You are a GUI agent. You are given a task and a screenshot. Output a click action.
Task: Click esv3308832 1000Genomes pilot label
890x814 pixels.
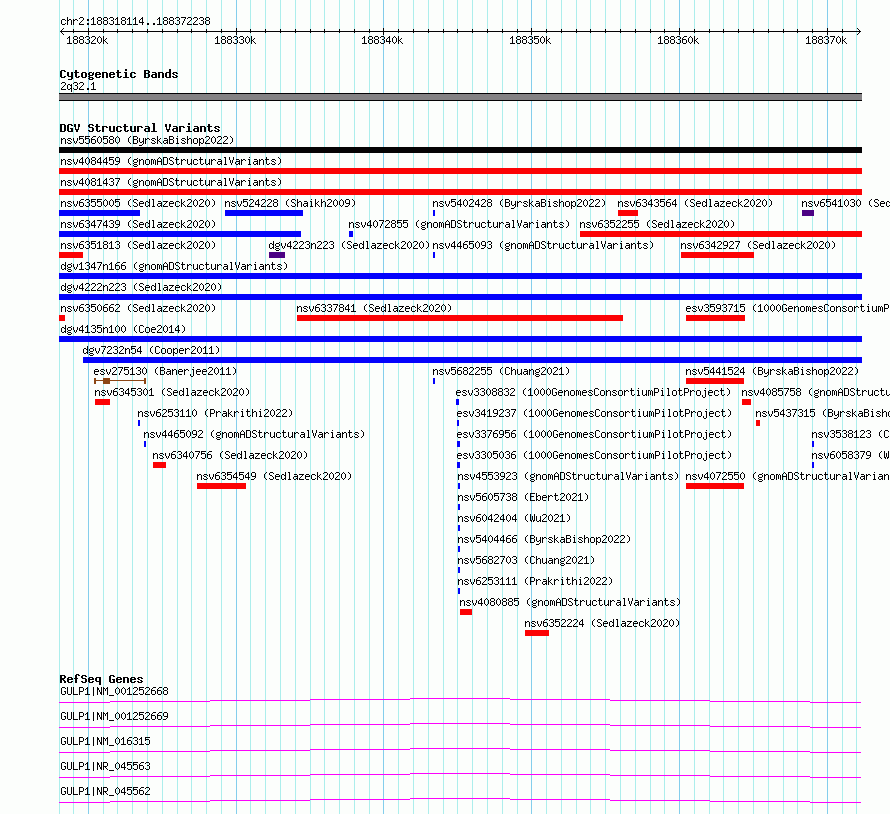click(593, 392)
